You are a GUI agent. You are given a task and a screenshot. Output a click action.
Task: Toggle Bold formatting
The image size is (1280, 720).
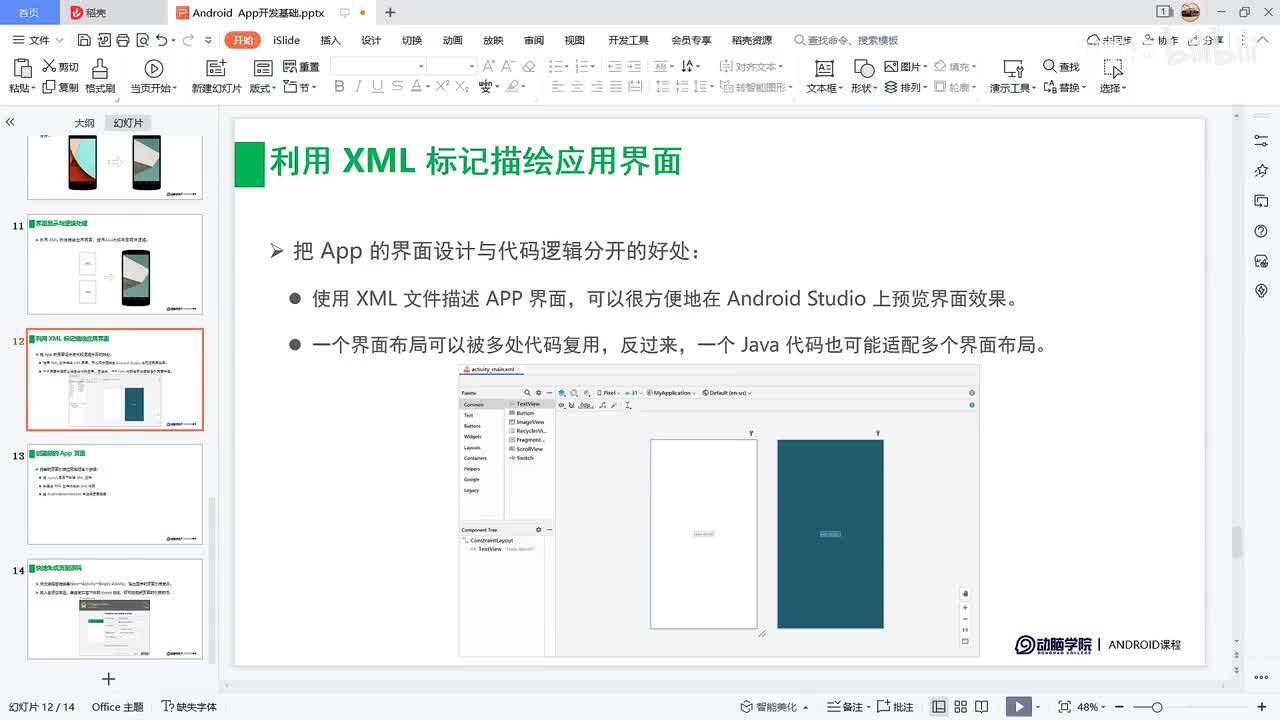click(339, 87)
